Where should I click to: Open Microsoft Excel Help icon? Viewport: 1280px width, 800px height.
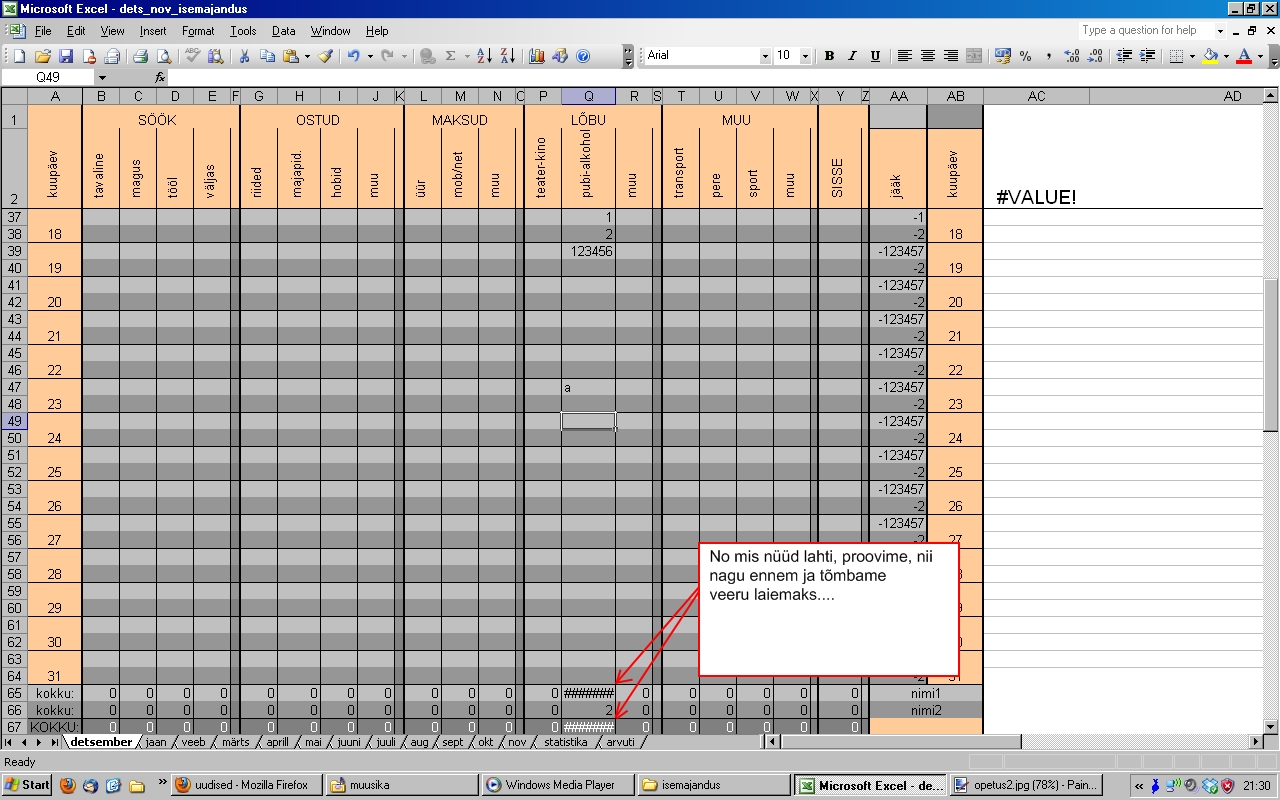pyautogui.click(x=583, y=56)
